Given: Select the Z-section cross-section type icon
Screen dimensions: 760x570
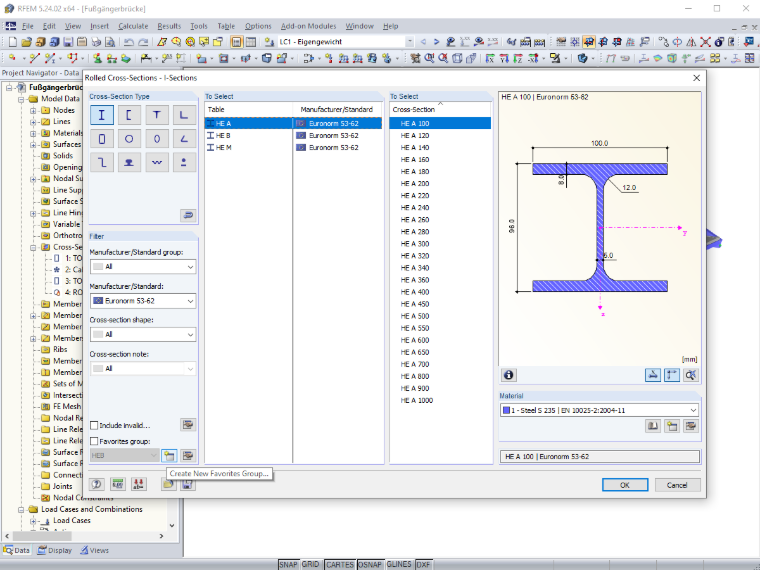Looking at the screenshot, I should pos(102,163).
